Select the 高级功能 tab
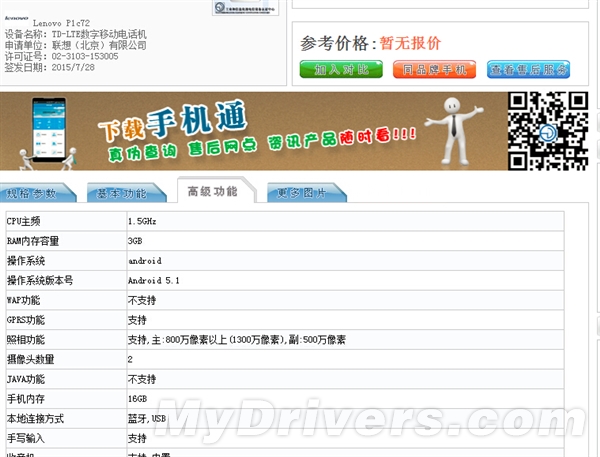This screenshot has width=600, height=457. (x=214, y=191)
